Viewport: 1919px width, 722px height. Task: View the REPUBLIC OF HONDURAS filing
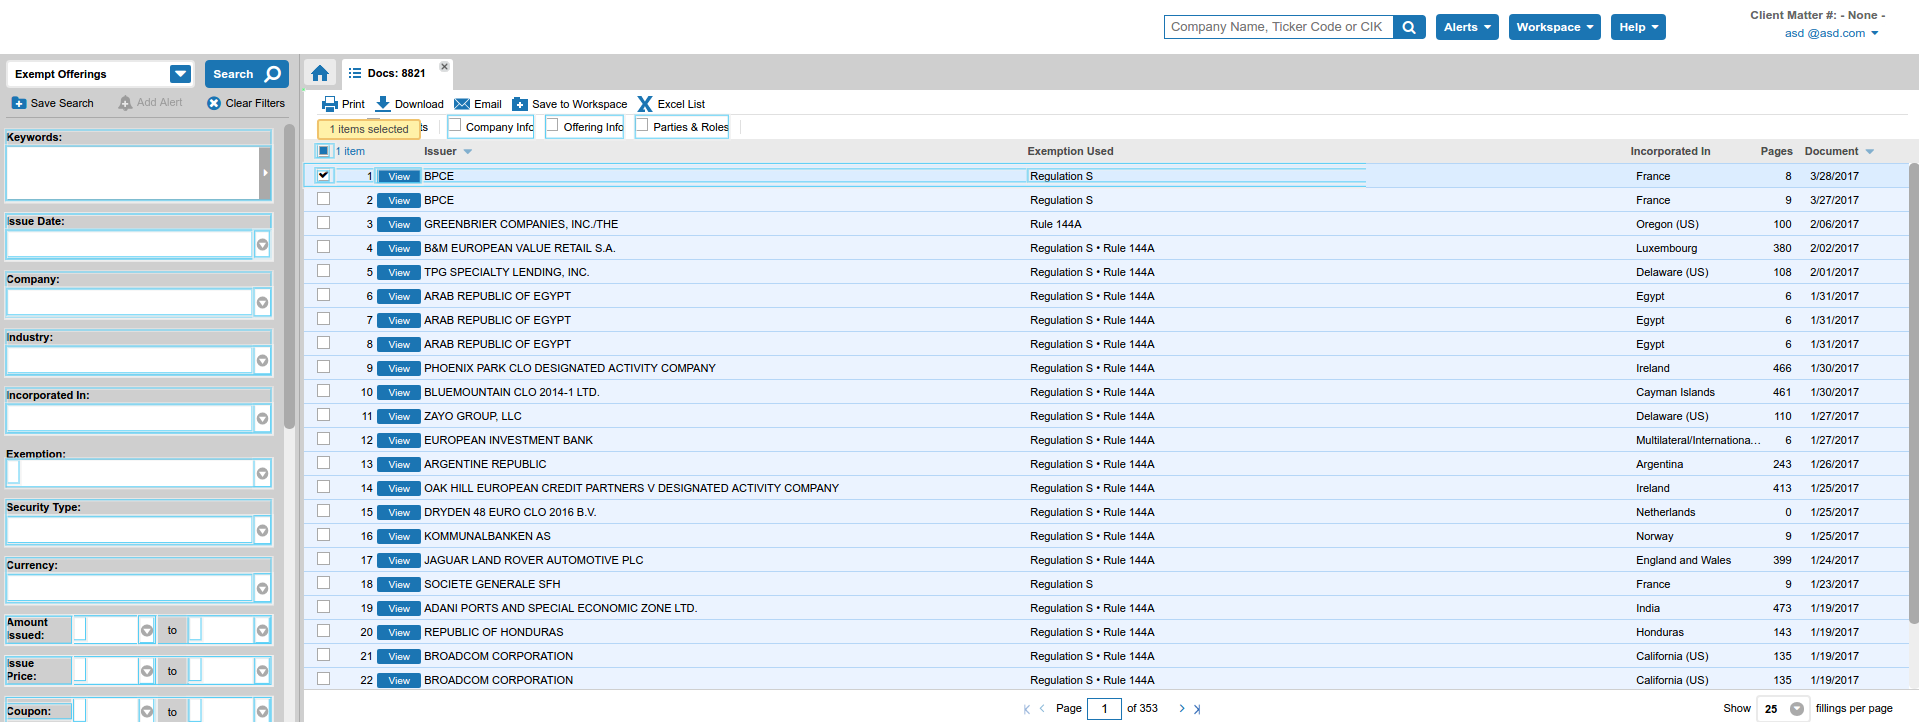point(399,633)
